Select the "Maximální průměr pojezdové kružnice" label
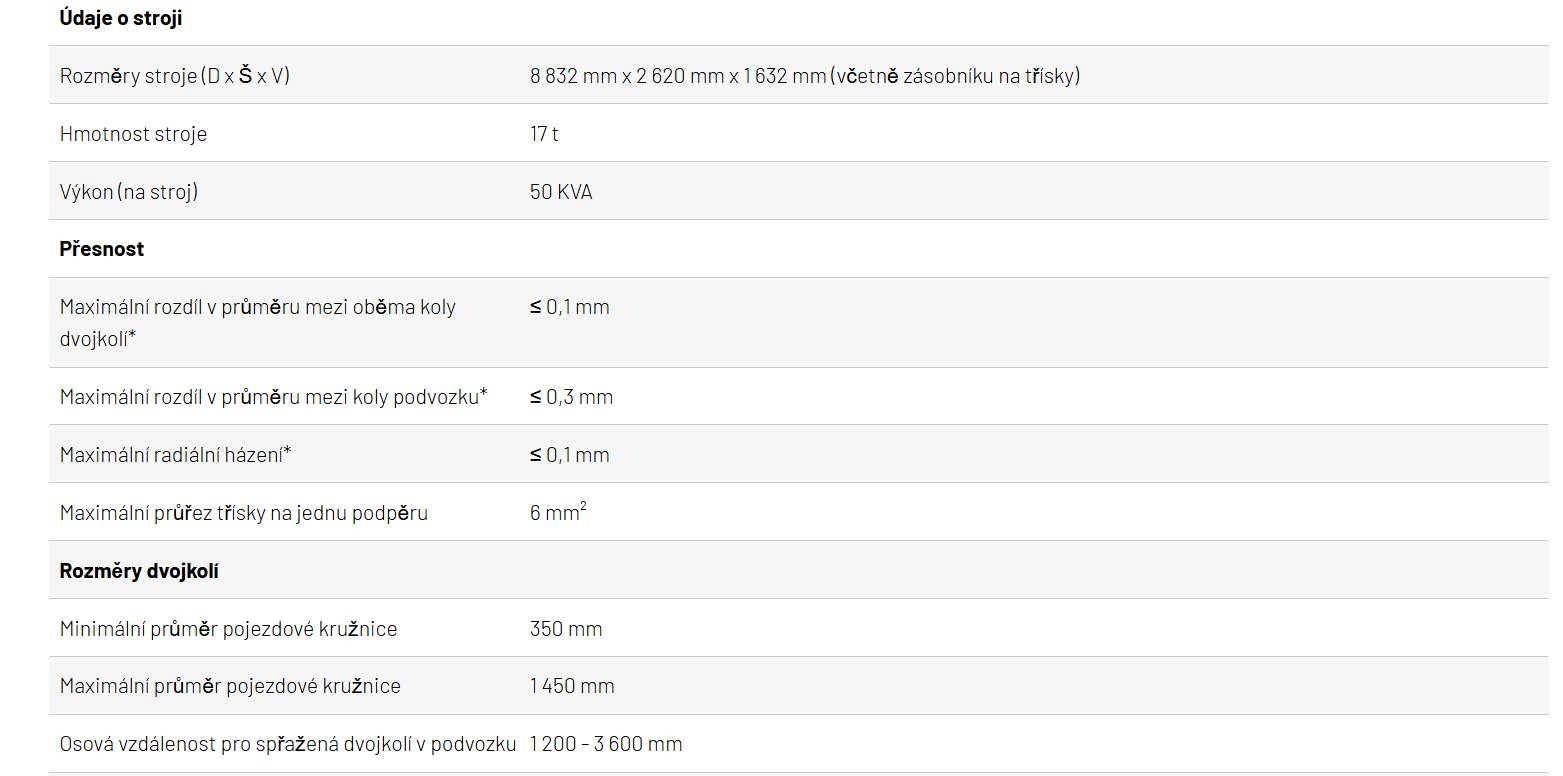1563x776 pixels. click(230, 686)
